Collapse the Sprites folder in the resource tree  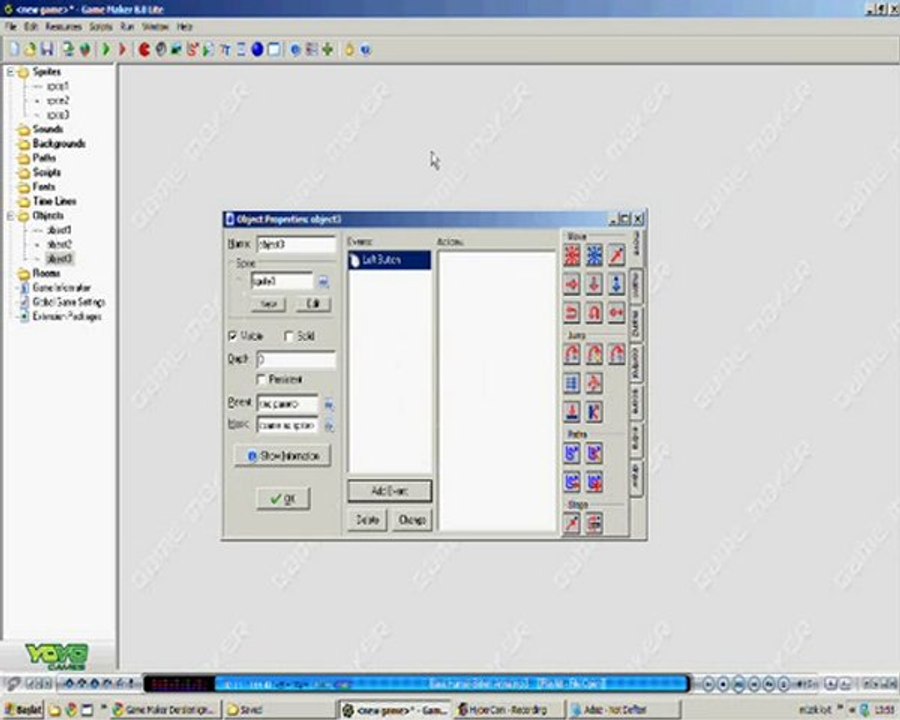(10, 72)
